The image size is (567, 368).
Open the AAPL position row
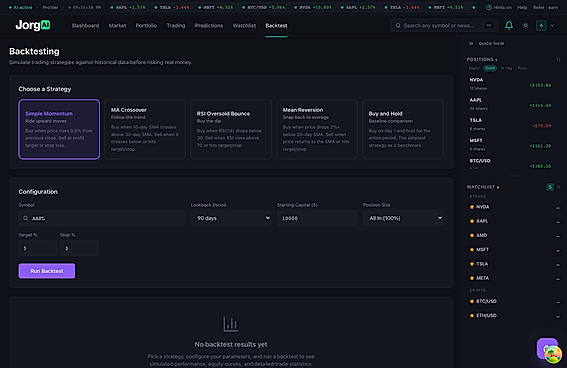click(x=510, y=104)
